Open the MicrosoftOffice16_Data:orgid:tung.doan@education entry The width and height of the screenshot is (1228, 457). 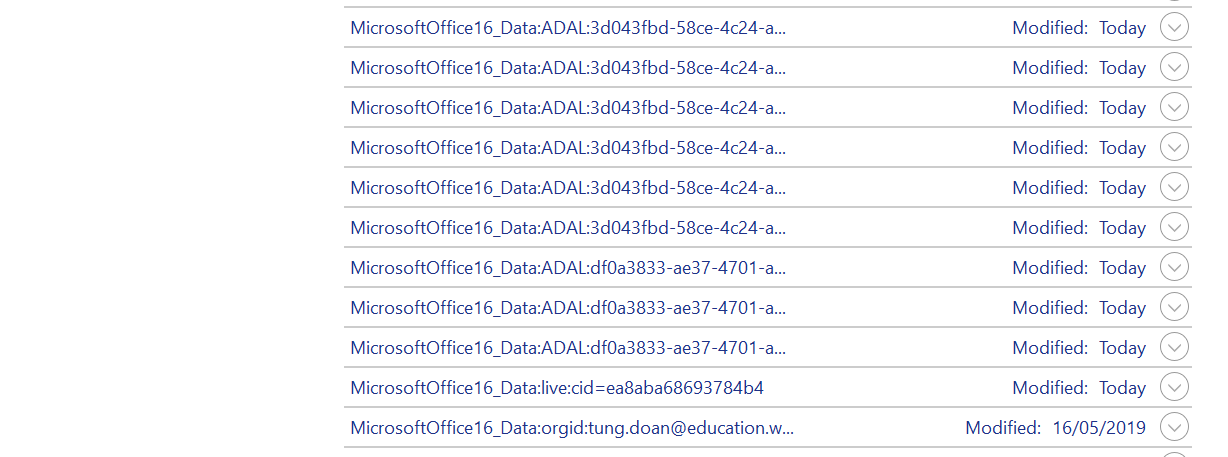click(x=572, y=428)
